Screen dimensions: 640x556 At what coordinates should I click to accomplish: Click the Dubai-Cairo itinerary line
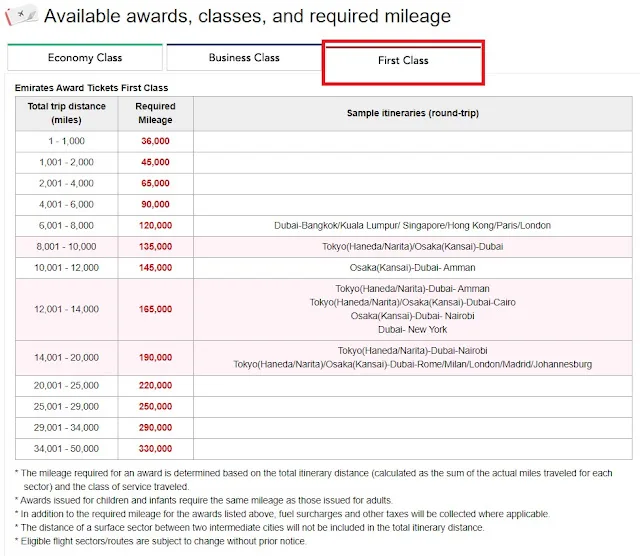pos(412,302)
